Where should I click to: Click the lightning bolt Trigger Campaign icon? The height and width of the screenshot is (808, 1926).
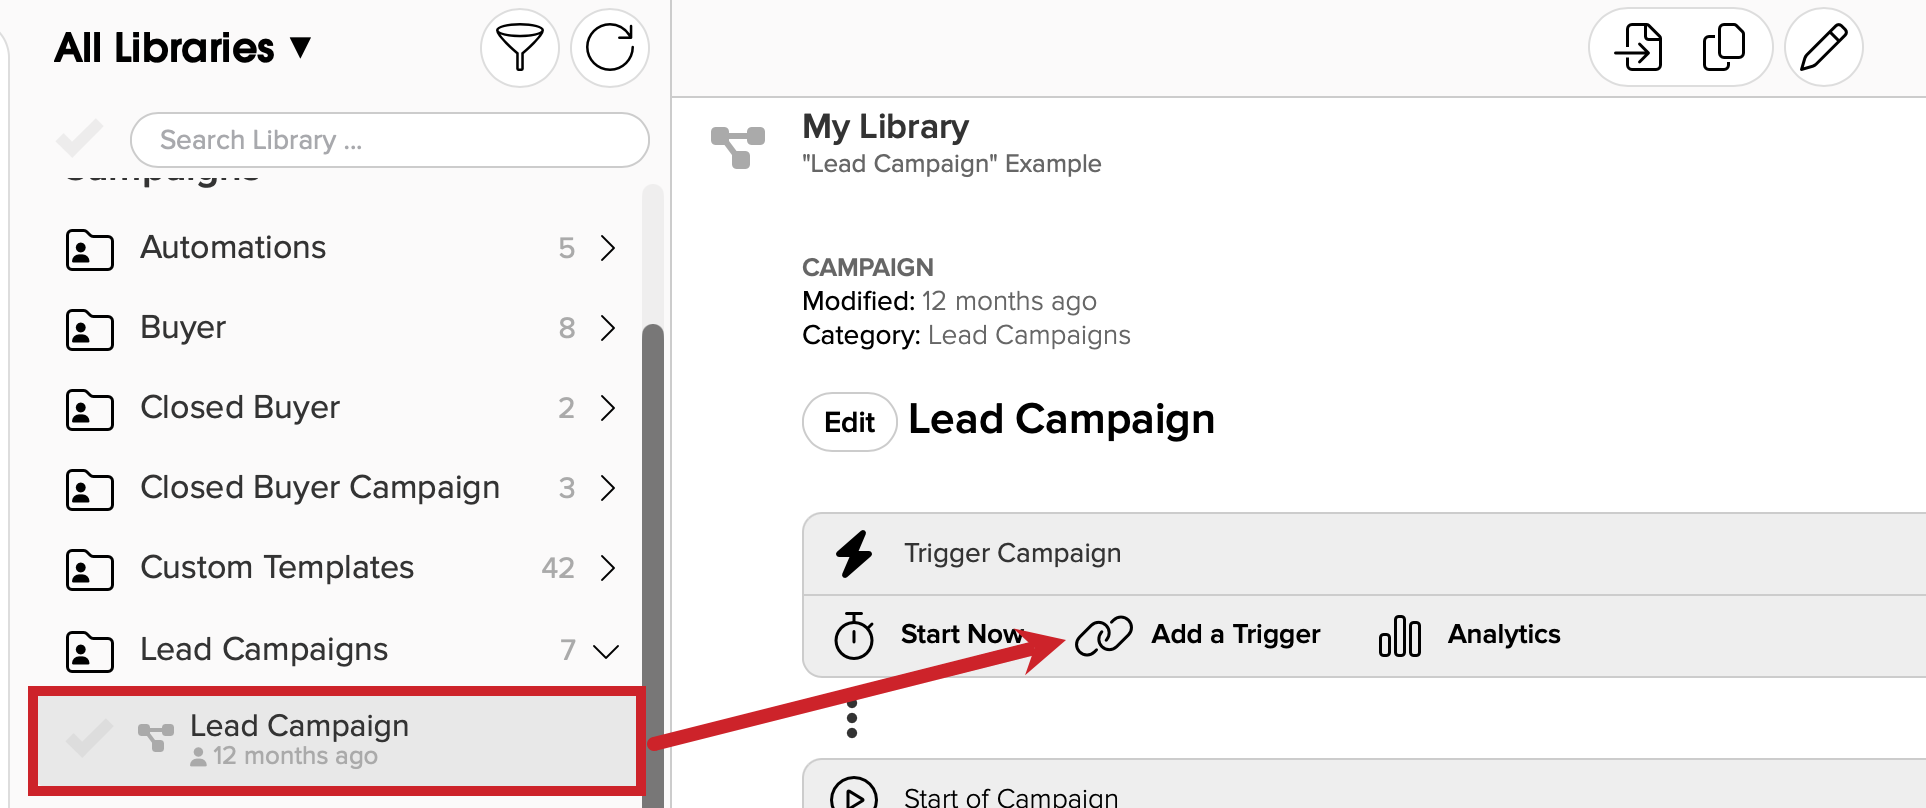[854, 553]
